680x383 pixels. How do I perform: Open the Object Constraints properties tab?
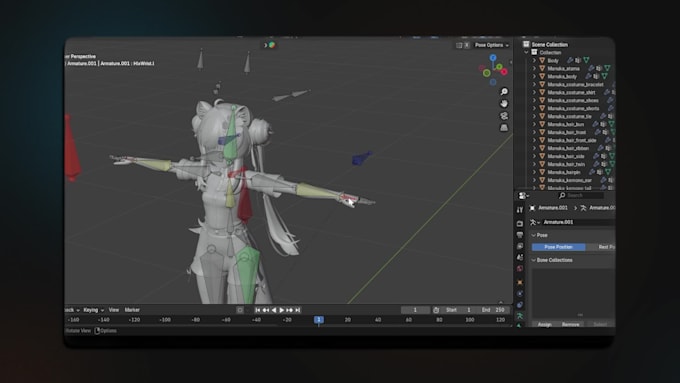[520, 305]
